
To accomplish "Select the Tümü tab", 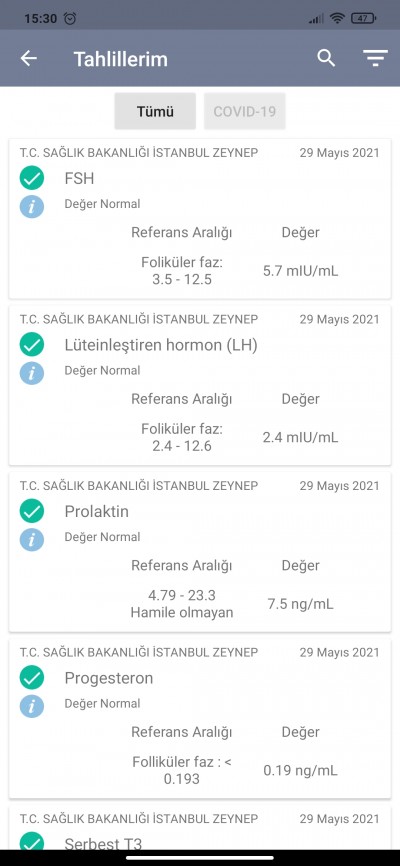I will [155, 111].
